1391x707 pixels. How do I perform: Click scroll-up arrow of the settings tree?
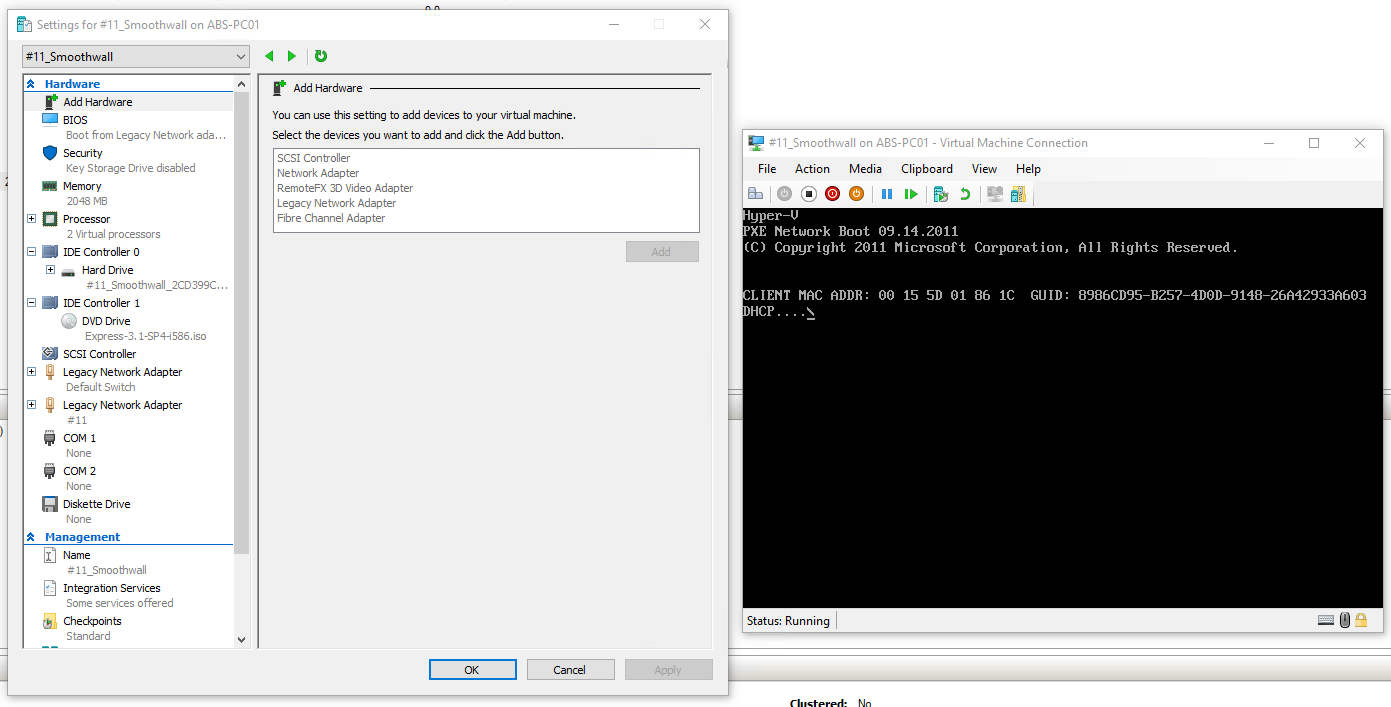(x=241, y=84)
